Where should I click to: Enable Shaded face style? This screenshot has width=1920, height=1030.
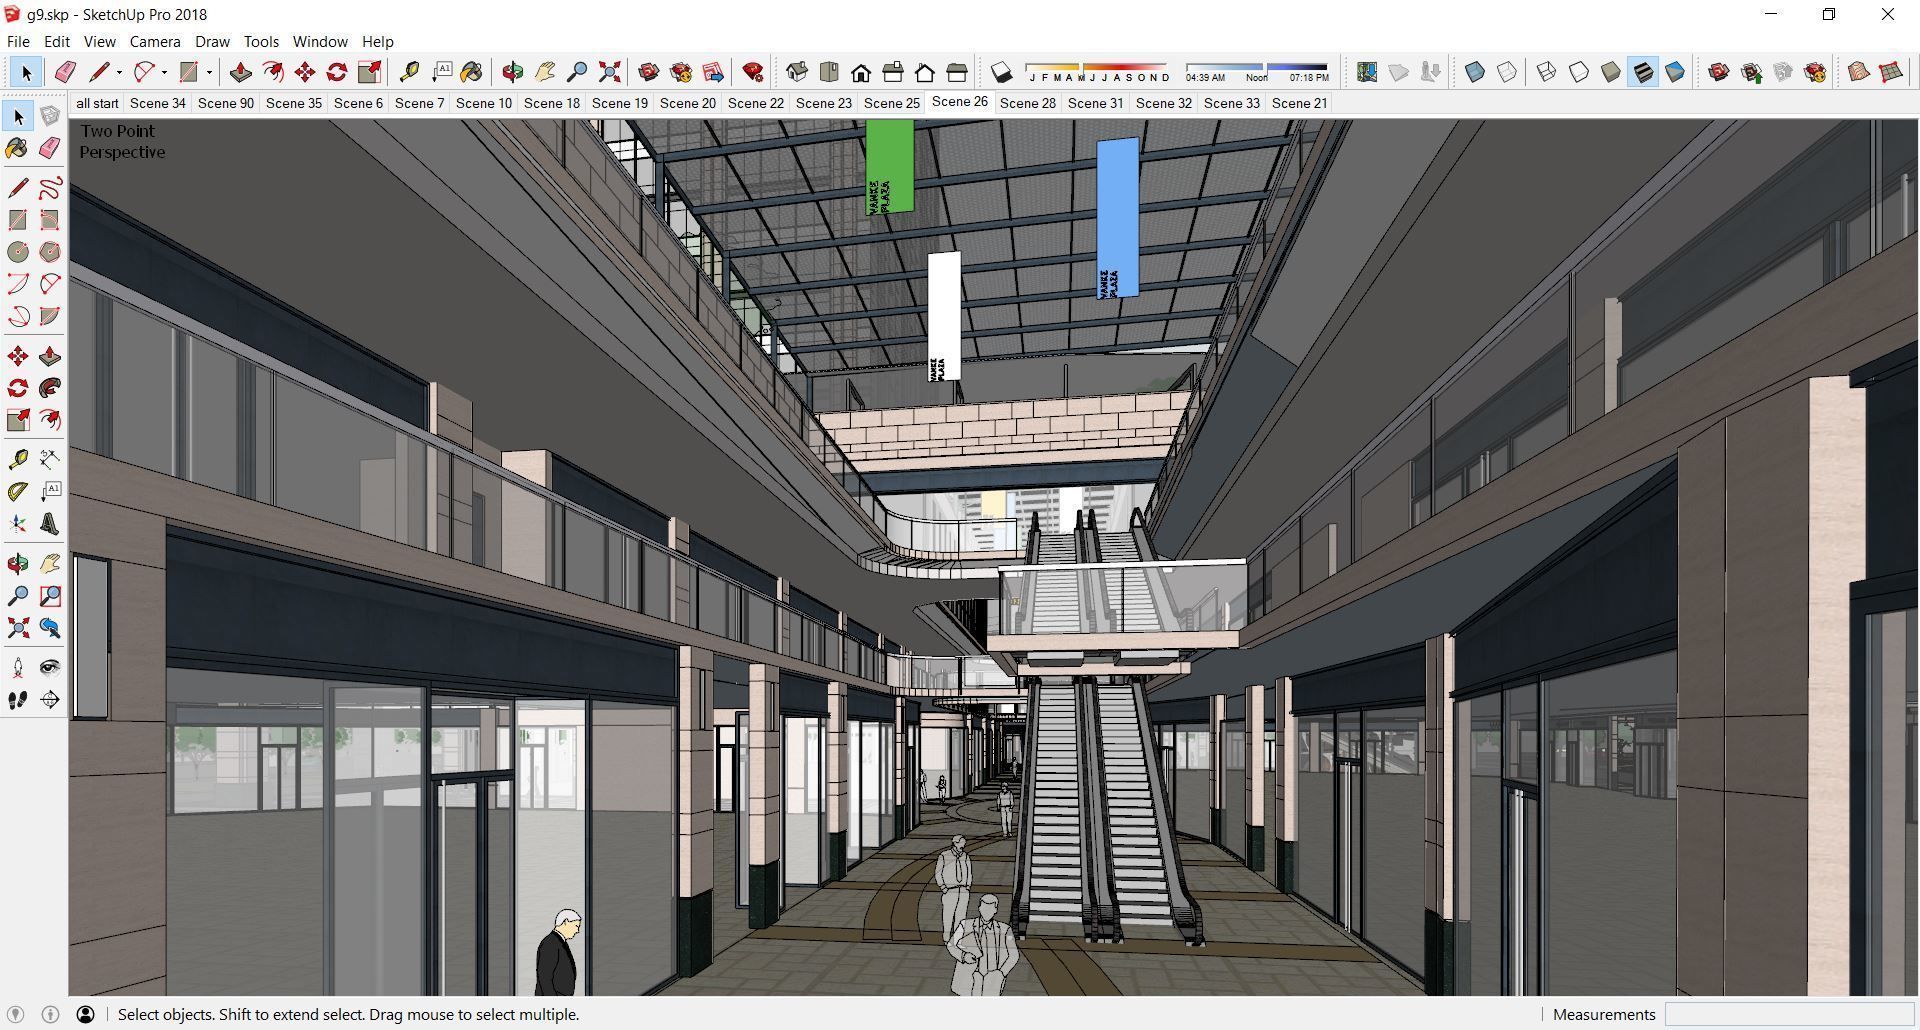point(1611,72)
